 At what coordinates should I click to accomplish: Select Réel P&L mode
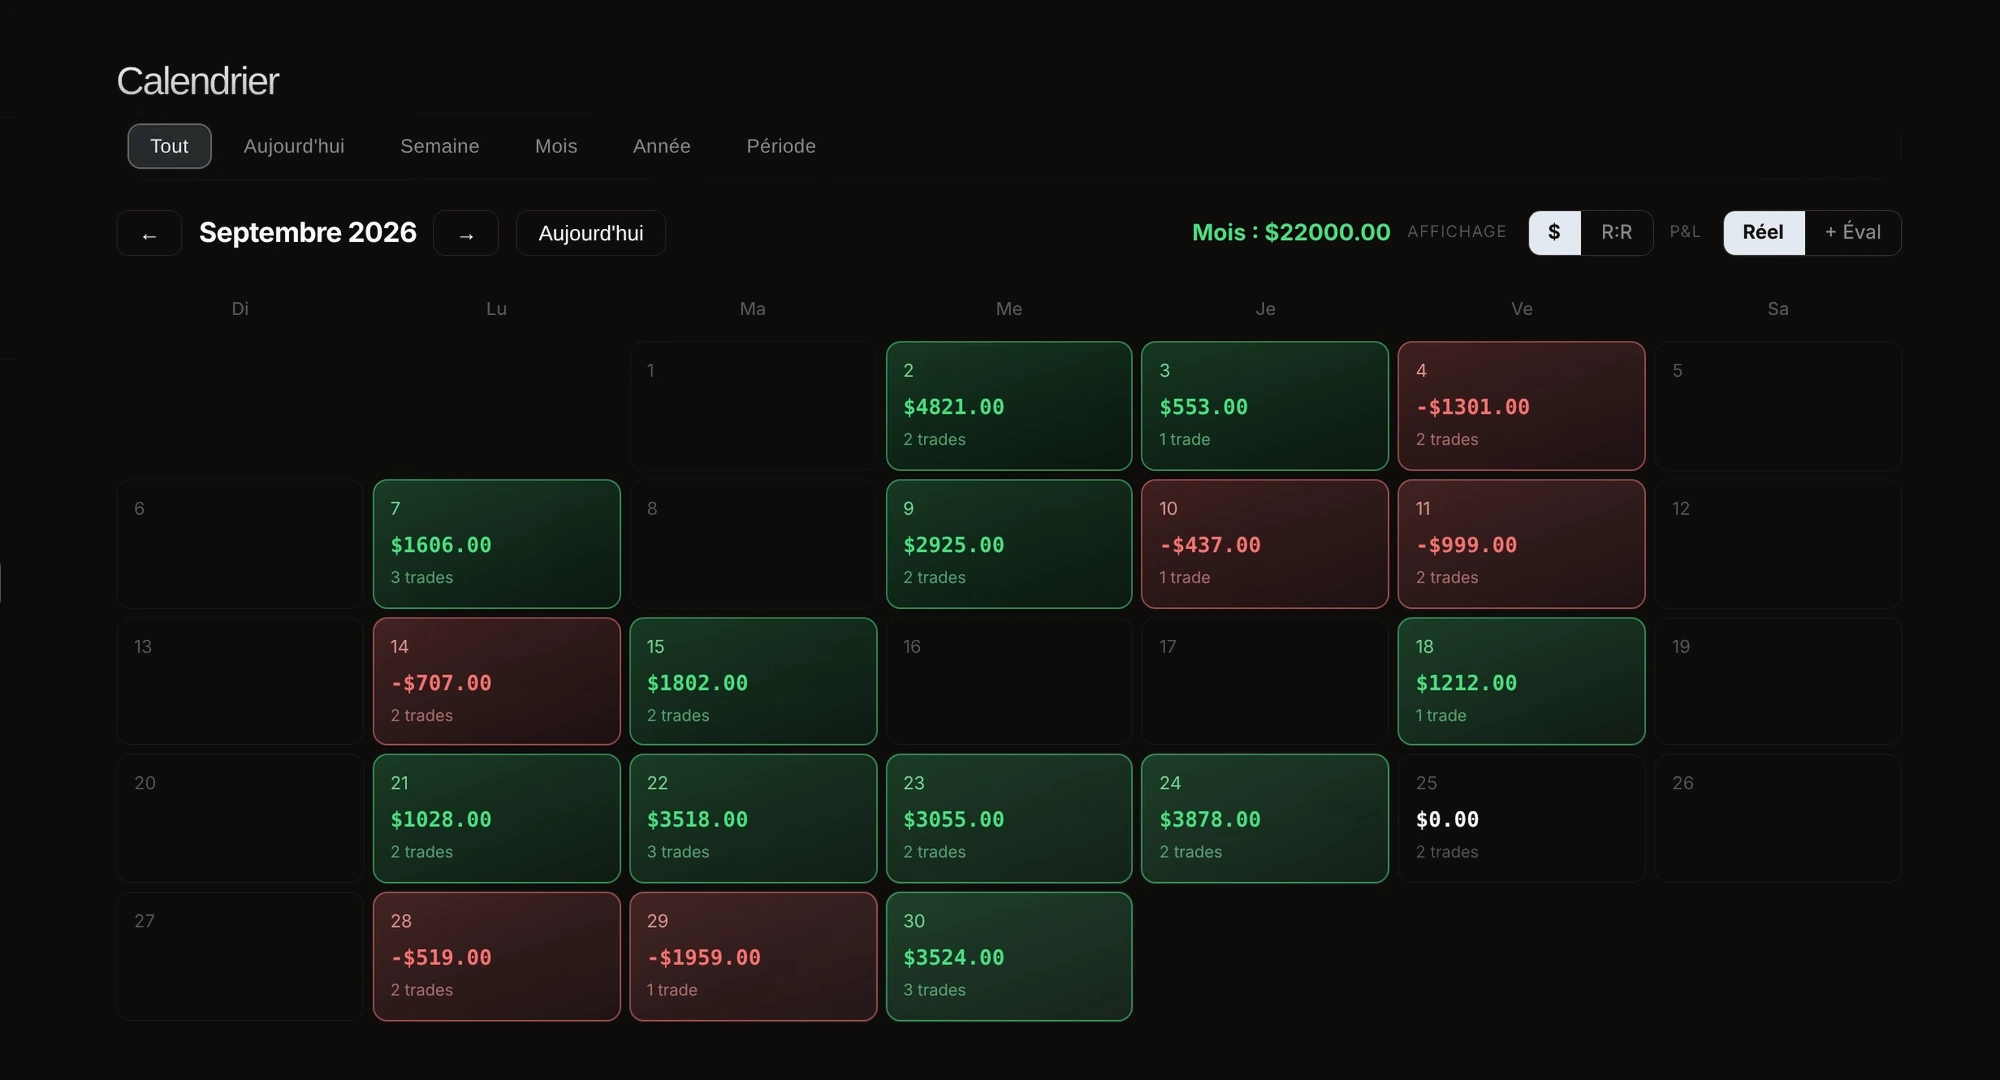click(x=1763, y=233)
